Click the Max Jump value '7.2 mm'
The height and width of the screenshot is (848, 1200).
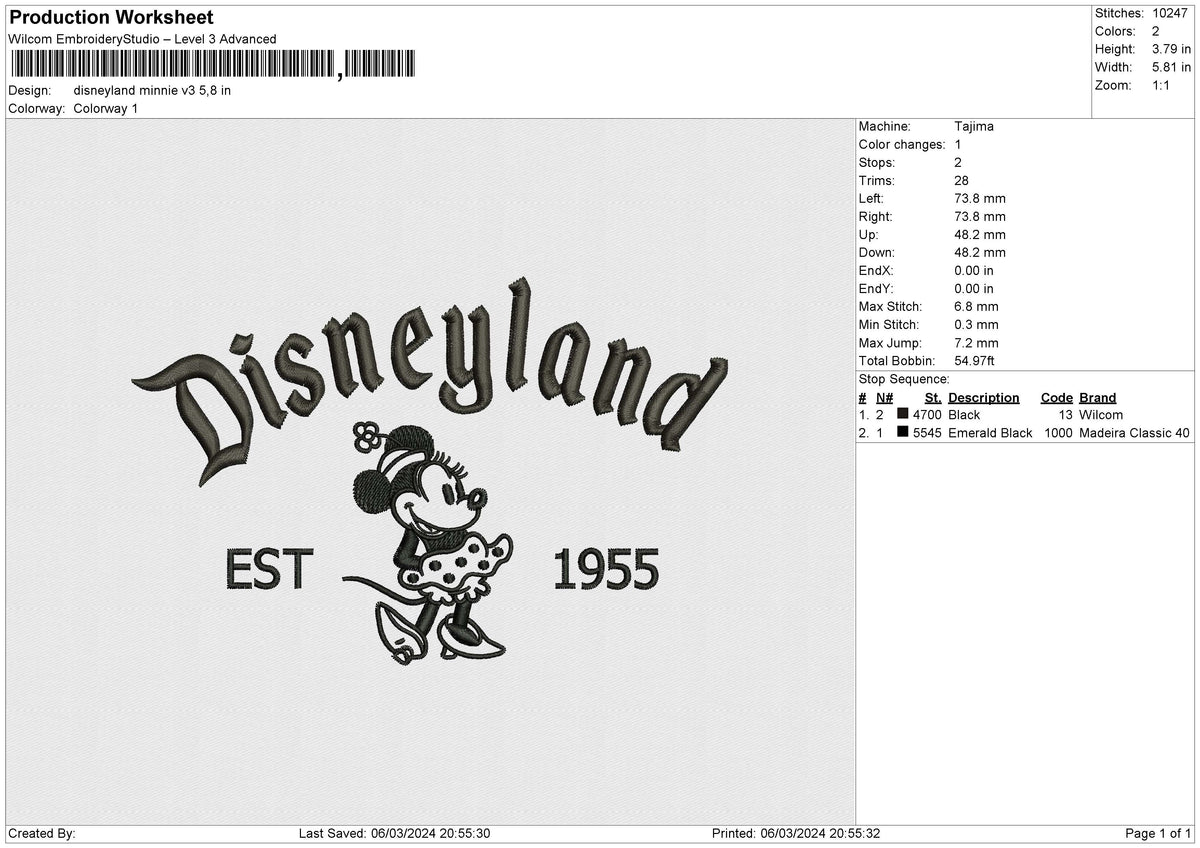pos(977,343)
